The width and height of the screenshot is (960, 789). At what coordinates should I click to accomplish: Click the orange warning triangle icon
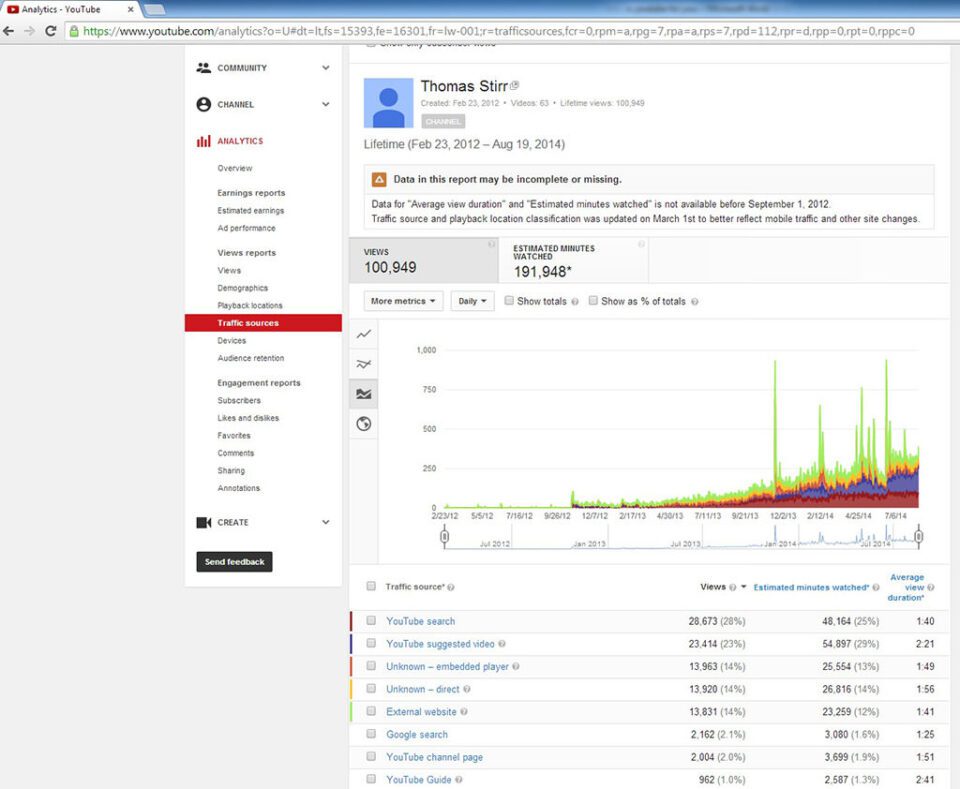tap(379, 179)
